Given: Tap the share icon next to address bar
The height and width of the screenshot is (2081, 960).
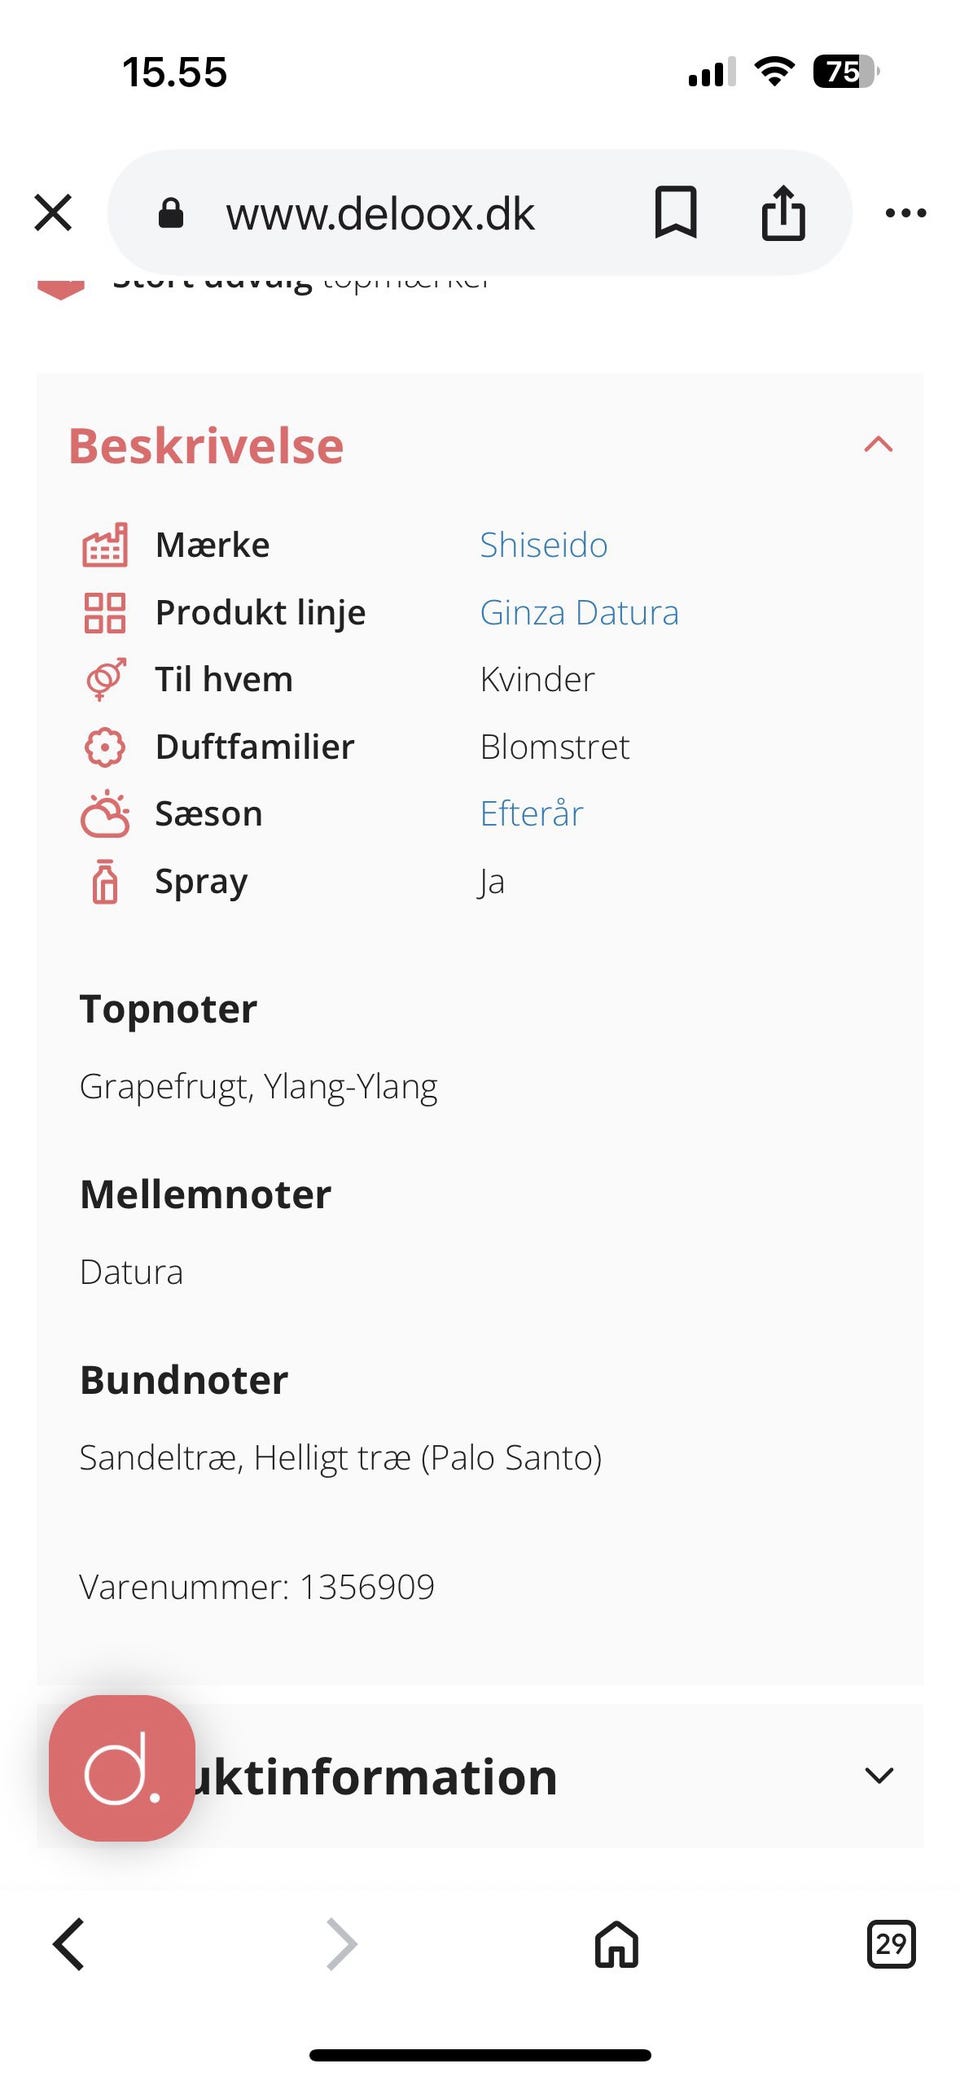Looking at the screenshot, I should coord(784,212).
